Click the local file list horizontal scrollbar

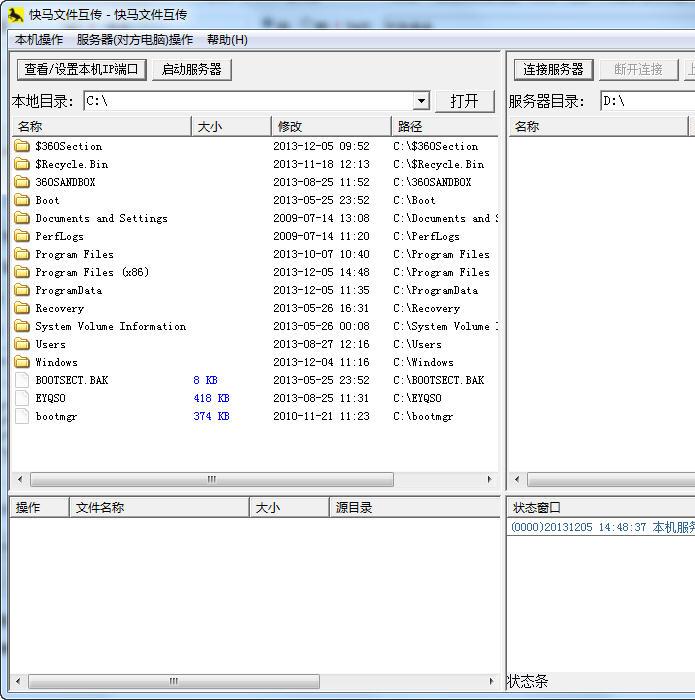pyautogui.click(x=211, y=480)
